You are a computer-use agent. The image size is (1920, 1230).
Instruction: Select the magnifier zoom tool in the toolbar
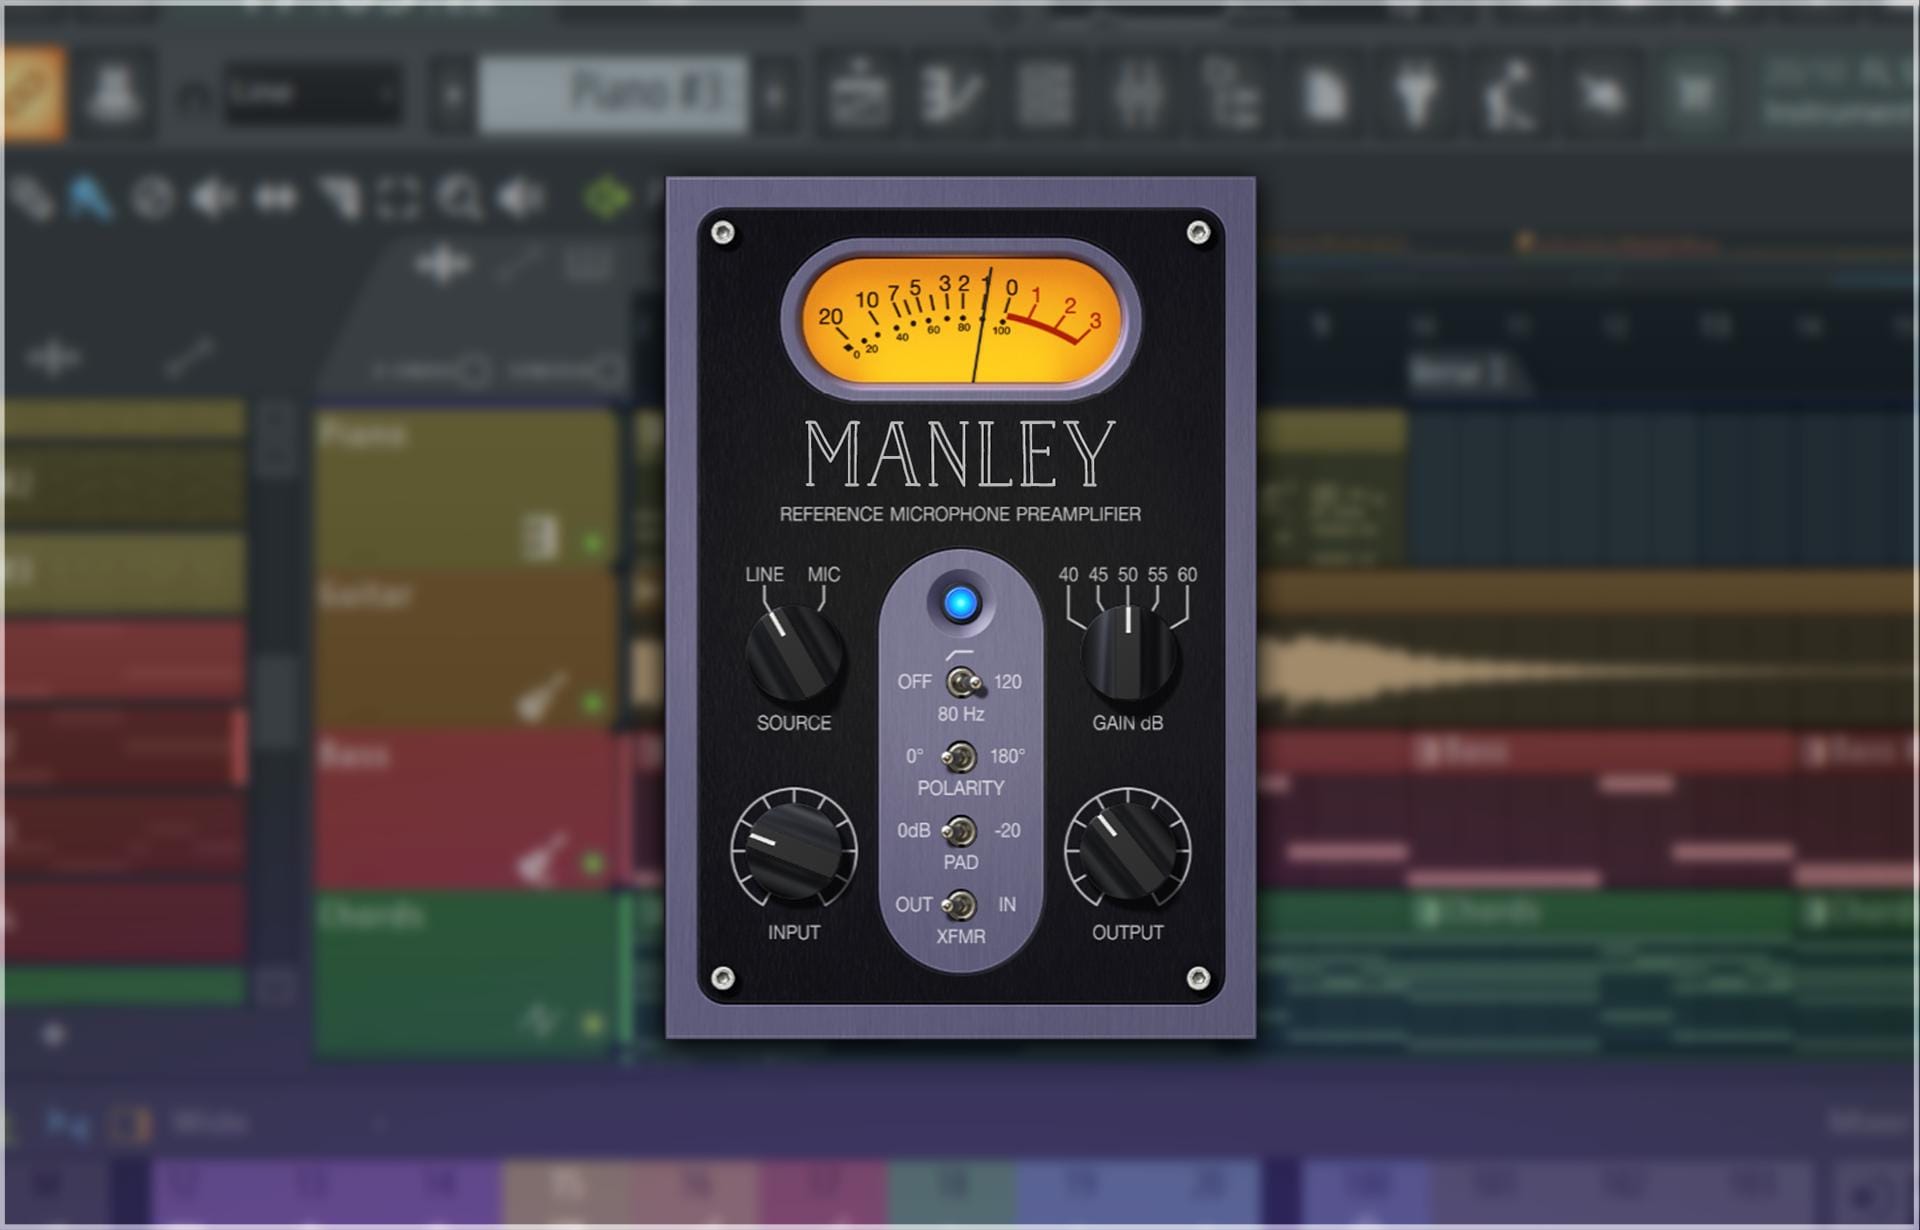tap(460, 198)
